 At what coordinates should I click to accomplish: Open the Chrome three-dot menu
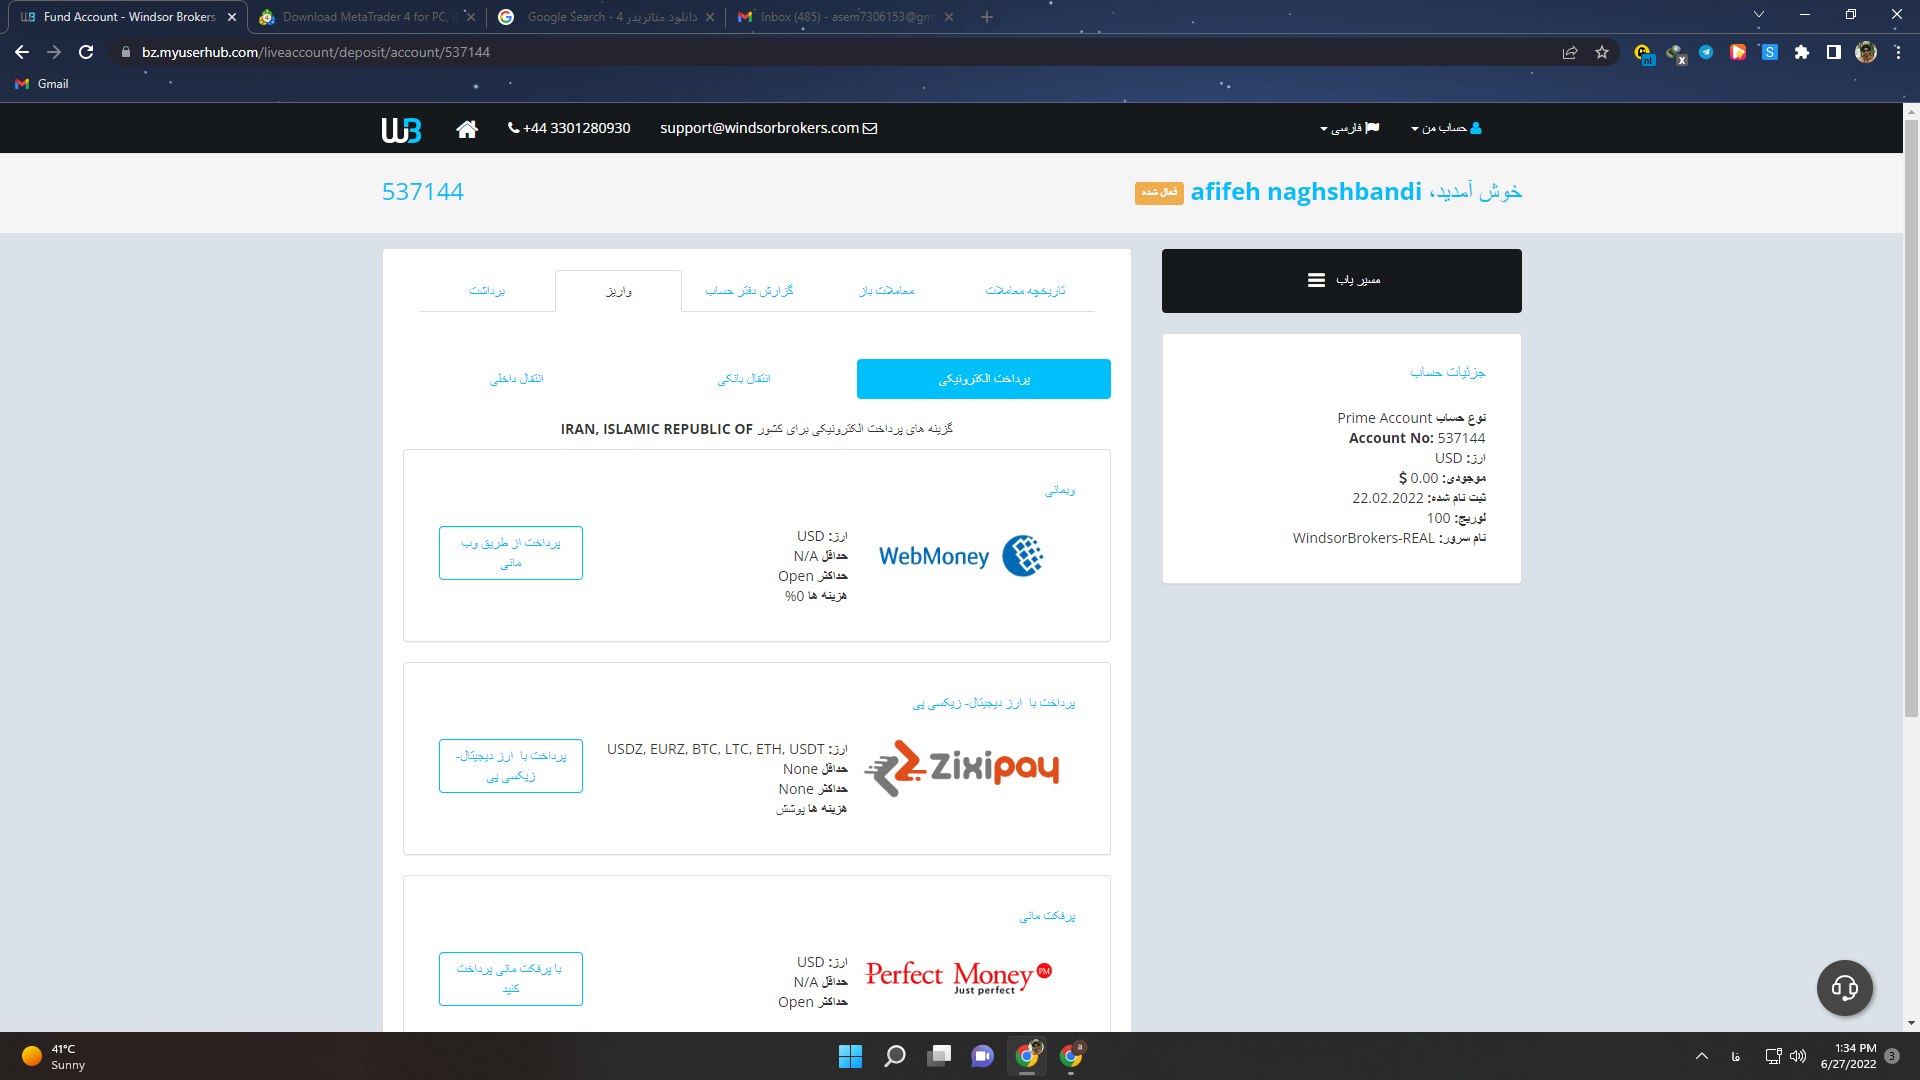[x=1898, y=52]
